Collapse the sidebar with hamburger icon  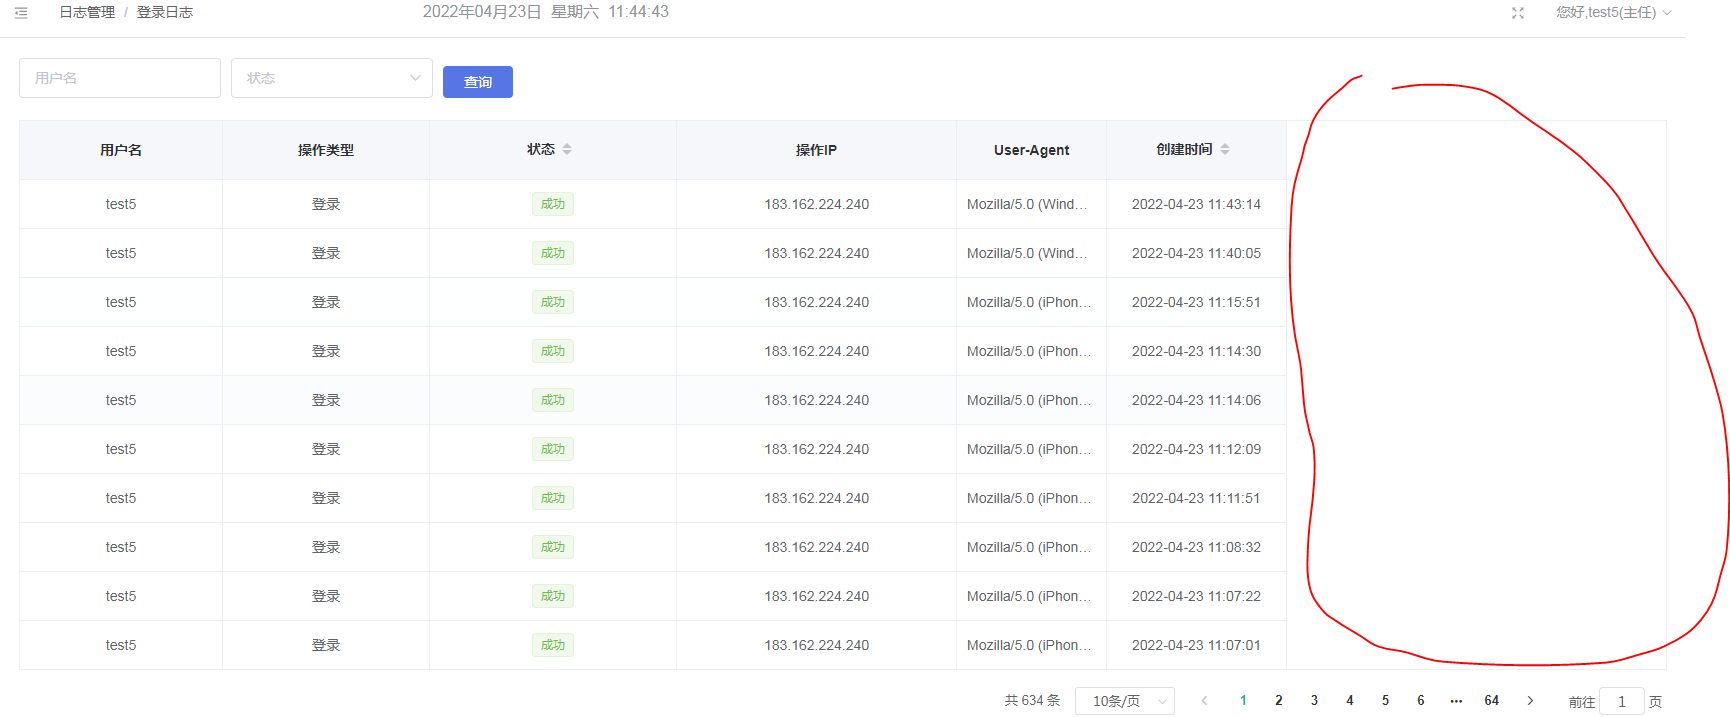pos(21,13)
